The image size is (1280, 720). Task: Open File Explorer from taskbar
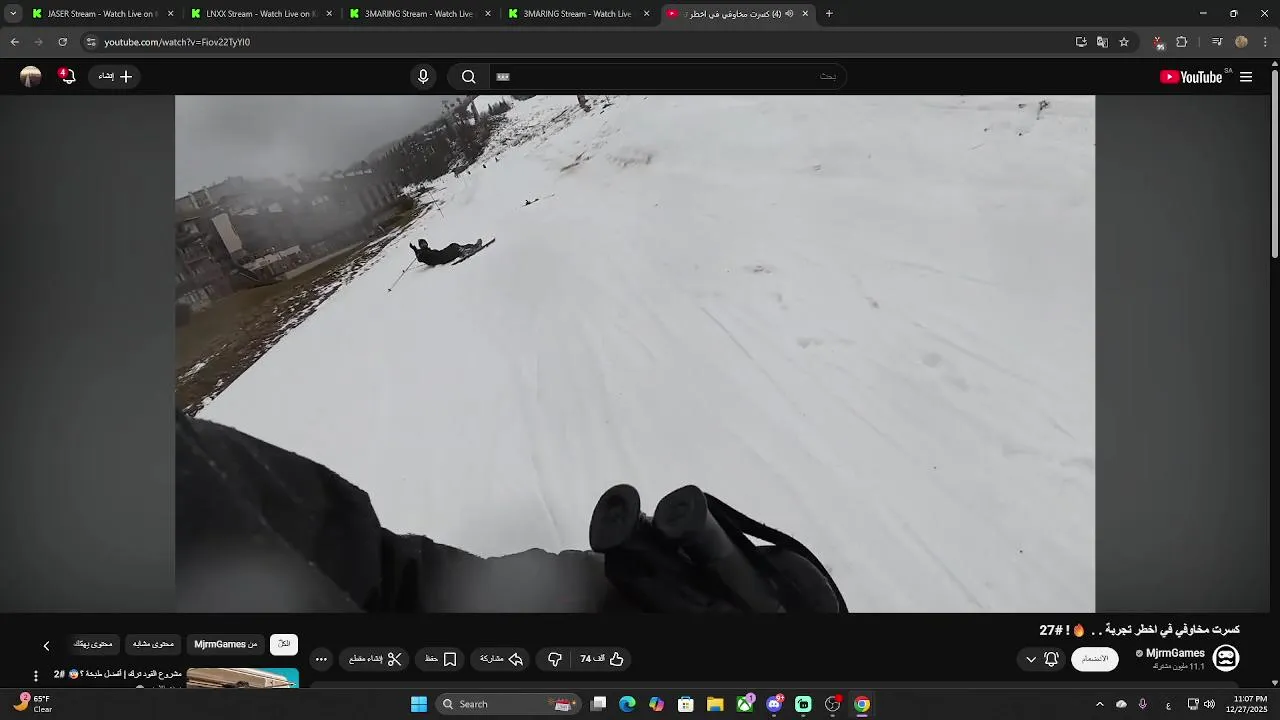(715, 704)
